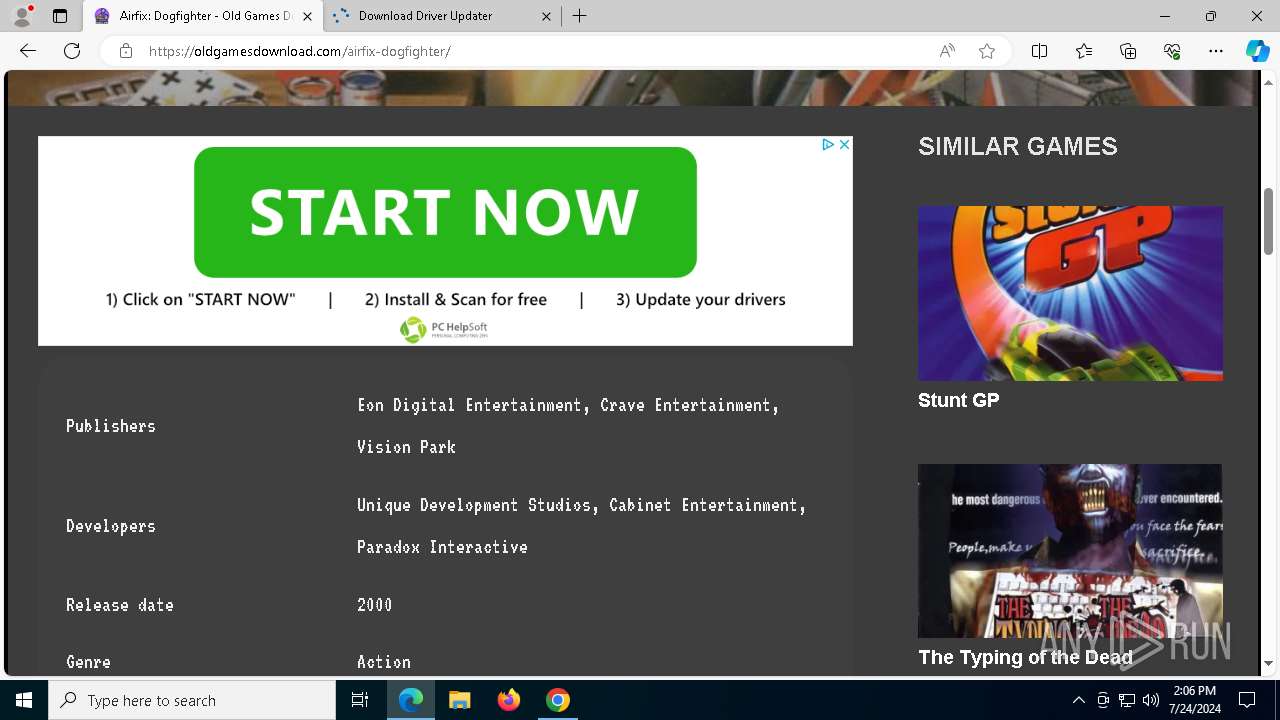Activate Read aloud icon in address bar
This screenshot has width=1280, height=720.
947,51
